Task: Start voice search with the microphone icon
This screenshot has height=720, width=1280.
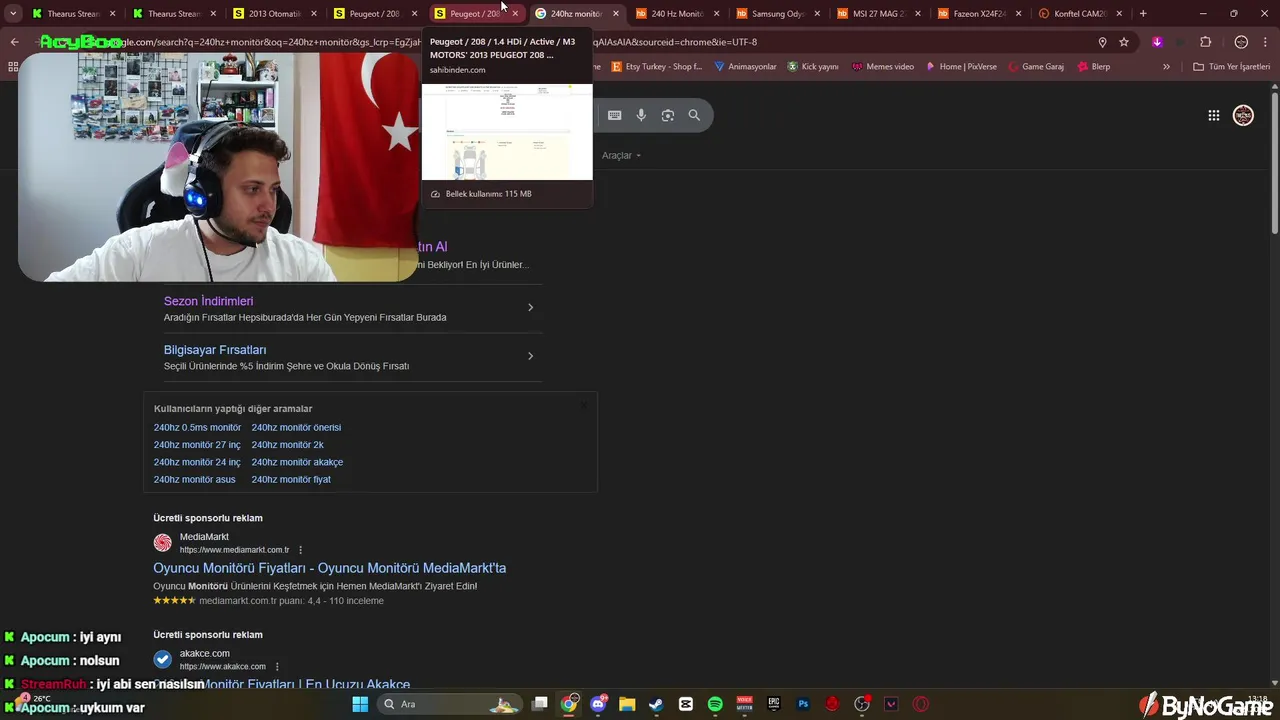Action: (641, 115)
